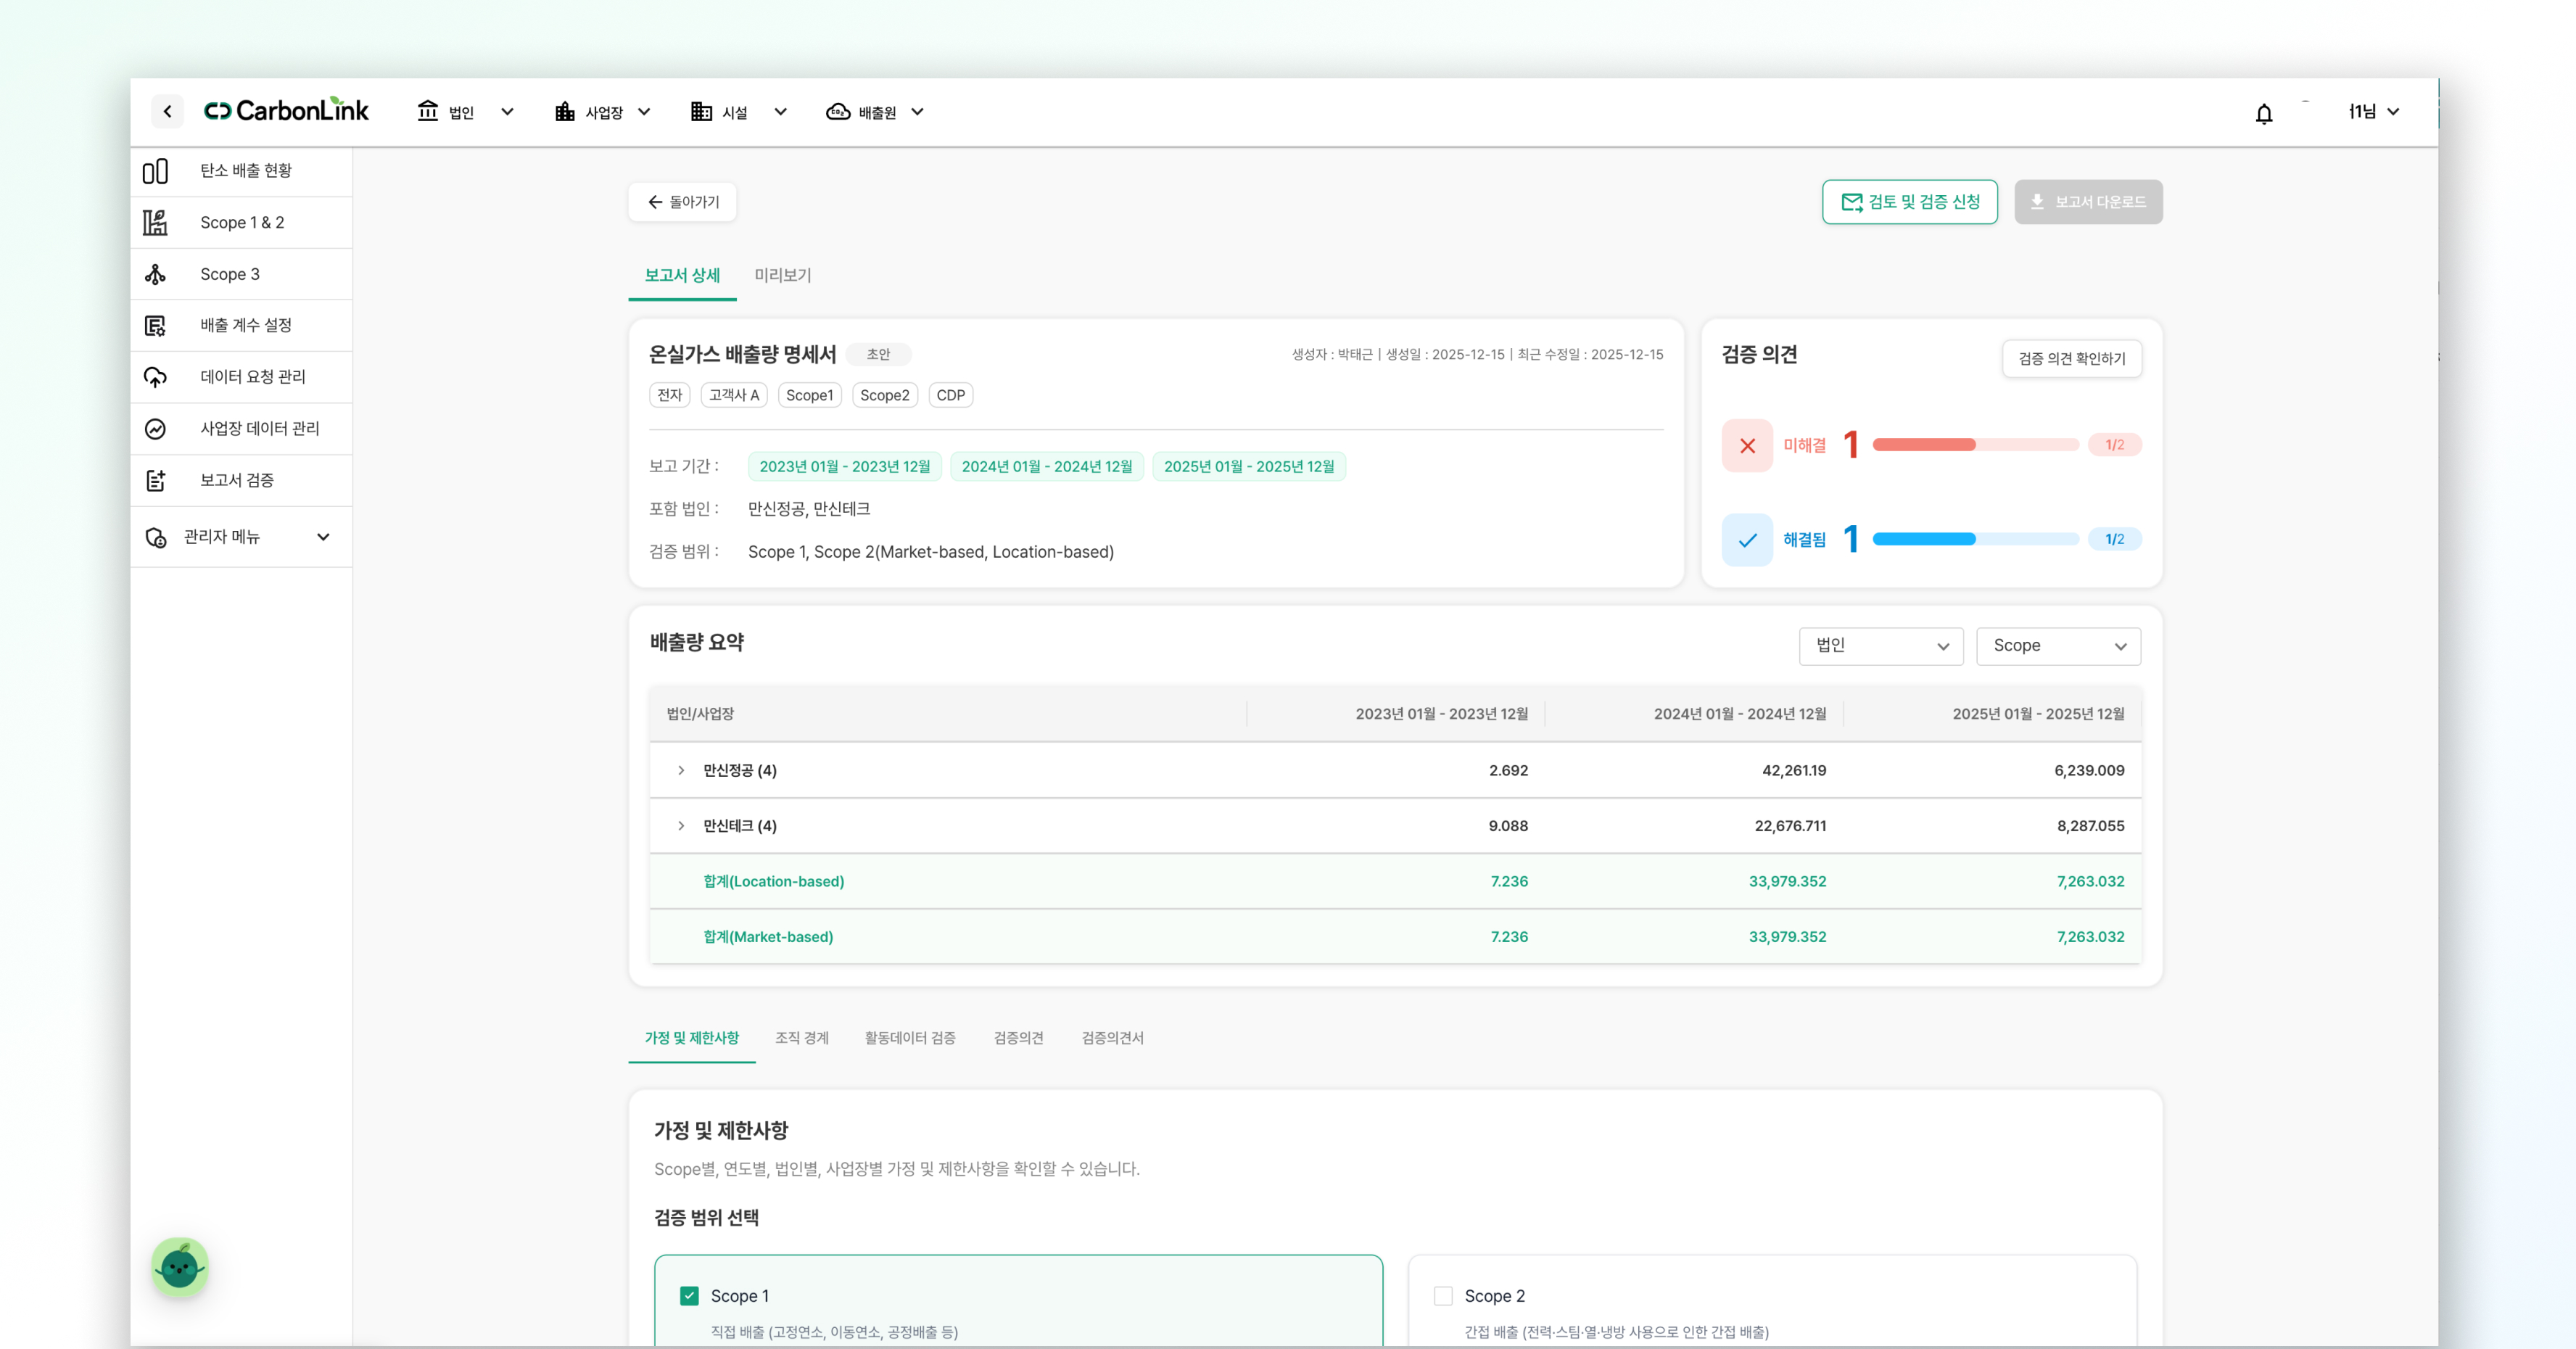Click the 배출 계수 설정 sidebar icon
This screenshot has width=2576, height=1349.
155,326
